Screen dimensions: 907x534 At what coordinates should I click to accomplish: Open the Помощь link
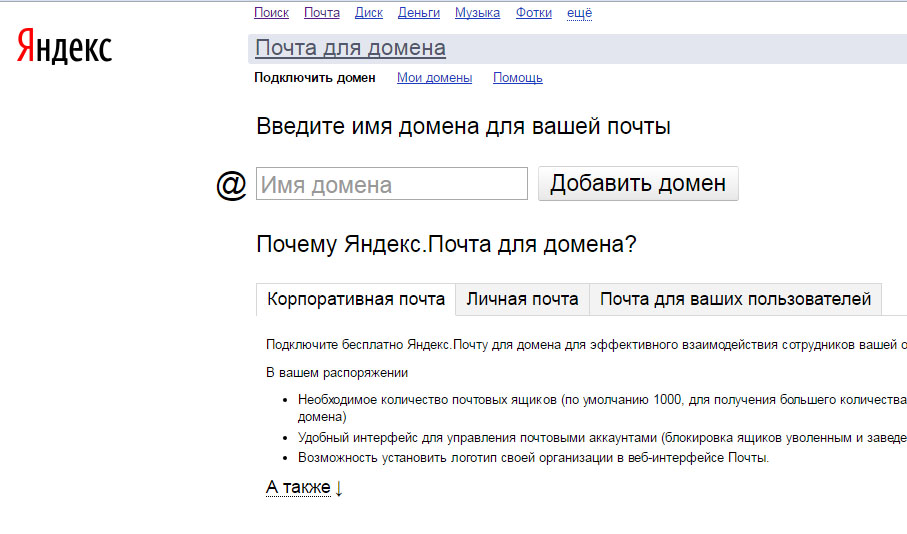coord(518,78)
